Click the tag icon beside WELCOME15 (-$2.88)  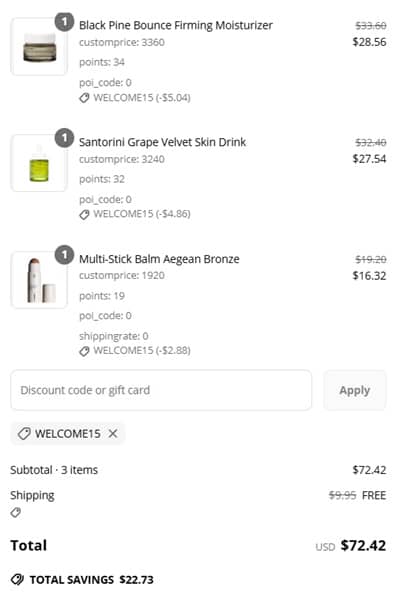84,351
